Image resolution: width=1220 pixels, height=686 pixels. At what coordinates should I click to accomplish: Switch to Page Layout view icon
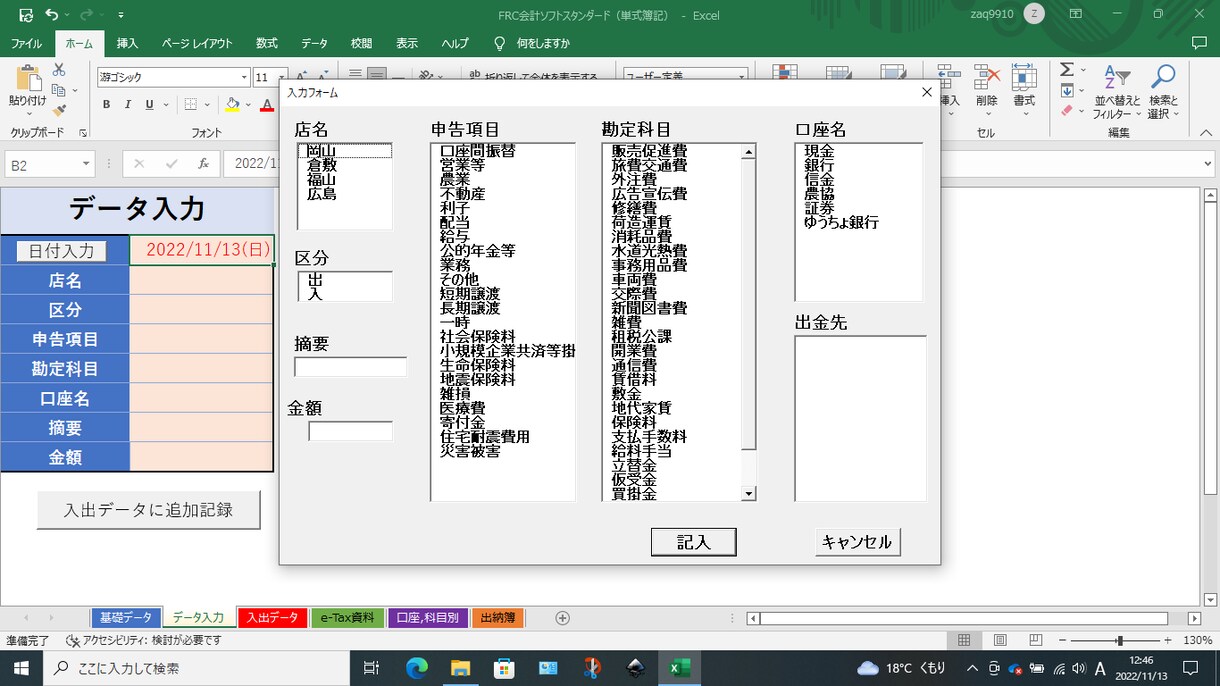1000,640
